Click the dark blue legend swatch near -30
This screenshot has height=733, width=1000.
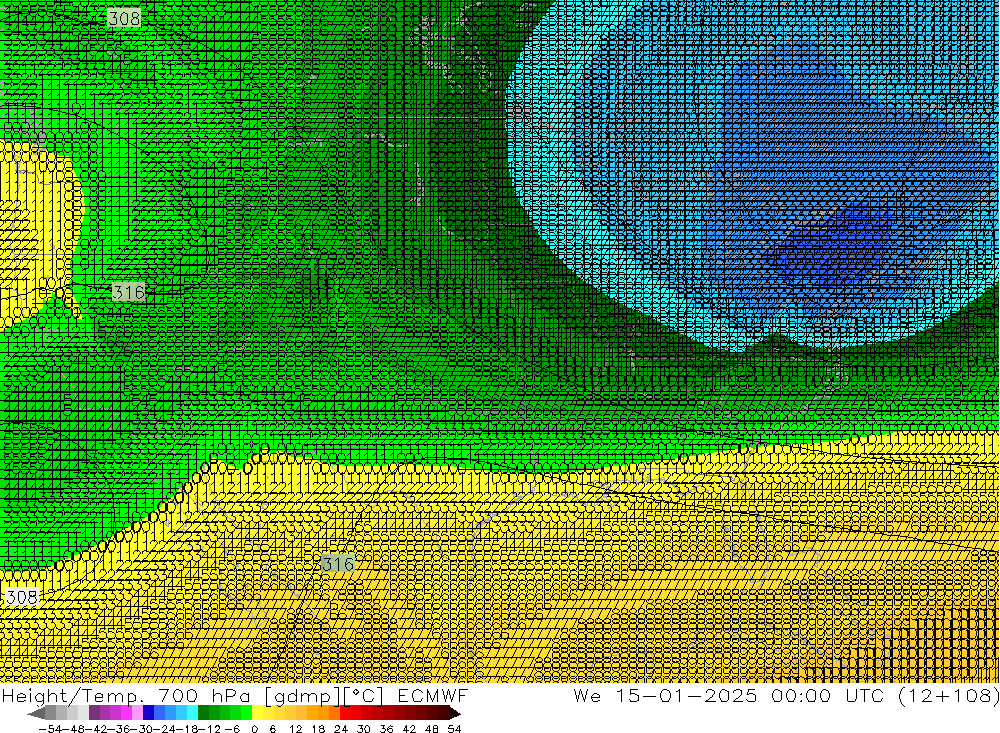pyautogui.click(x=149, y=713)
